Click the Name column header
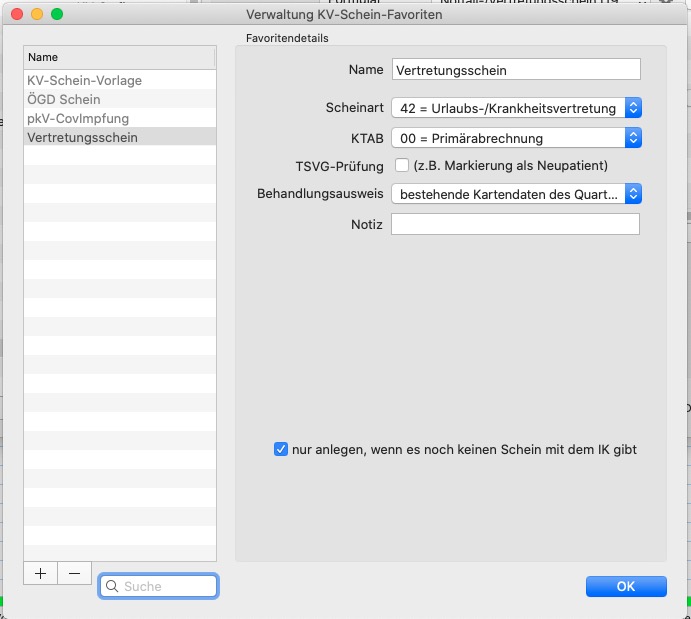Image resolution: width=691 pixels, height=619 pixels. pos(119,57)
